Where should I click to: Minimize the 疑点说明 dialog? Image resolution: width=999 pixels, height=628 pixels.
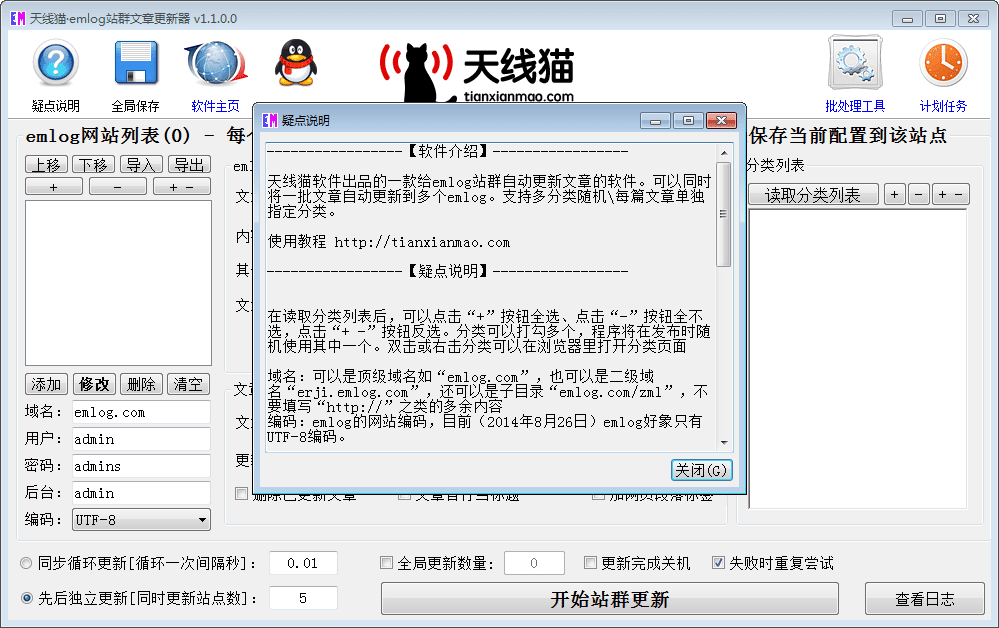coord(656,120)
